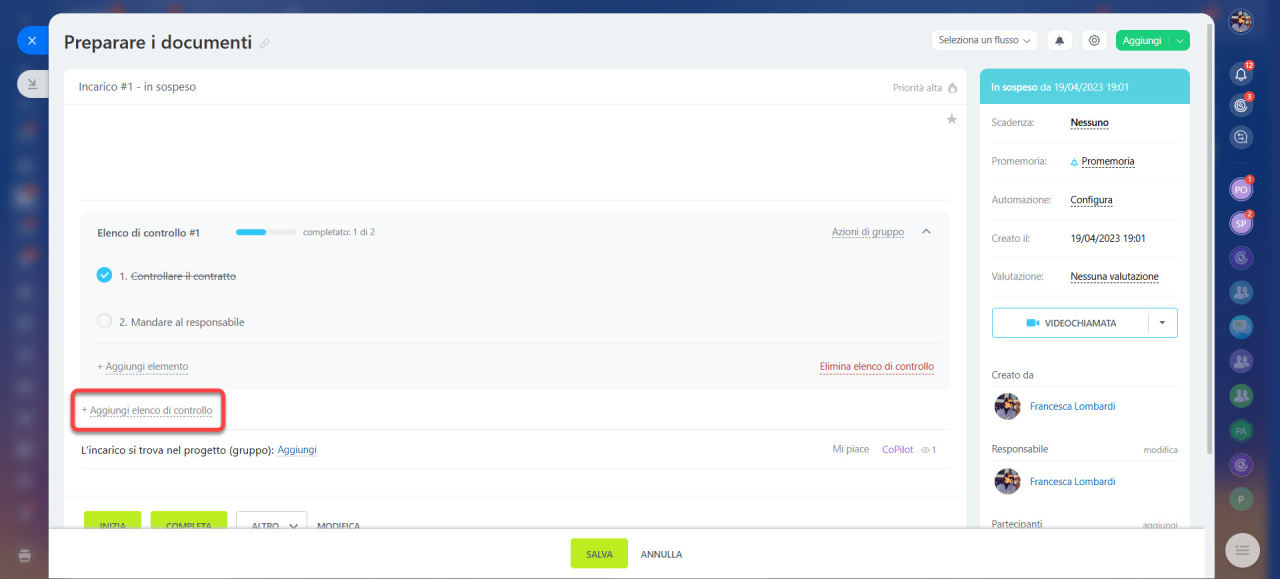Open the gear settings icon in the task header
This screenshot has height=579, width=1280.
pos(1094,40)
